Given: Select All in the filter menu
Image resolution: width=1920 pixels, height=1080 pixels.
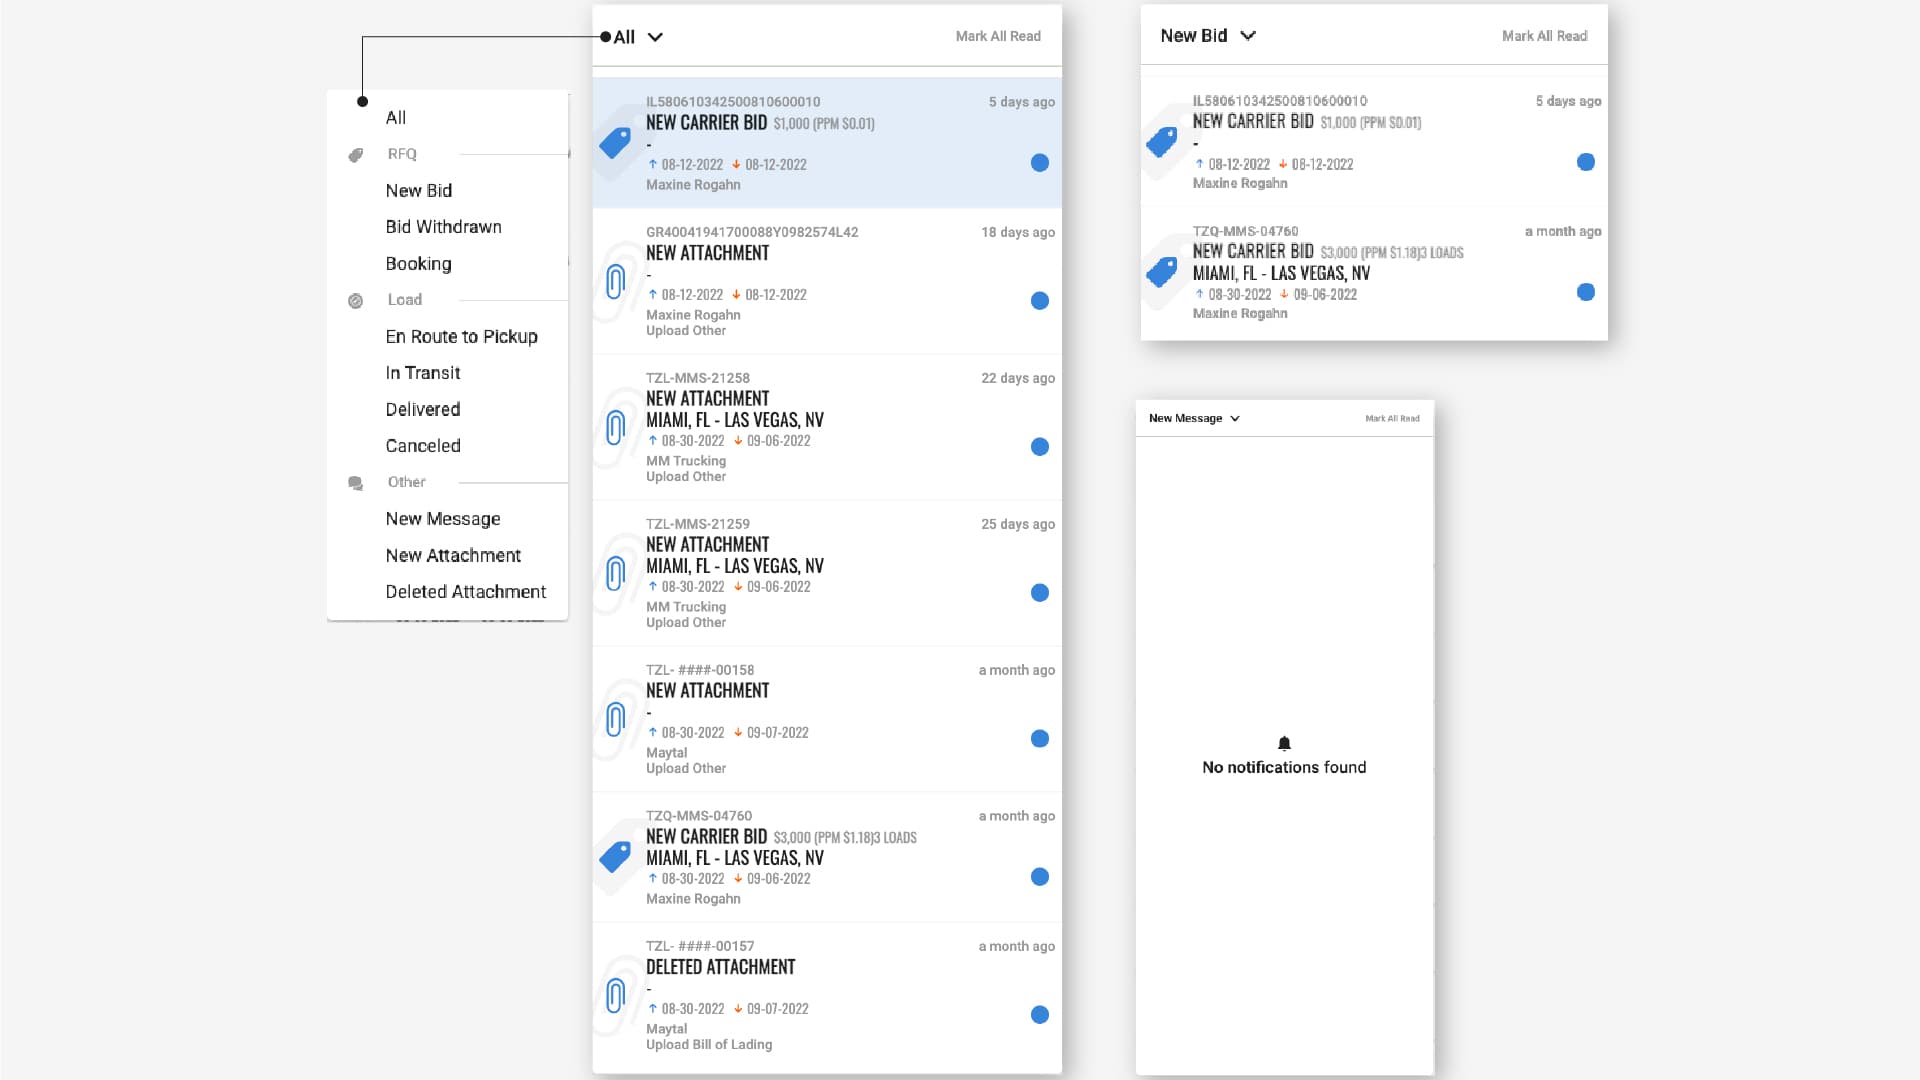Looking at the screenshot, I should click(x=396, y=118).
